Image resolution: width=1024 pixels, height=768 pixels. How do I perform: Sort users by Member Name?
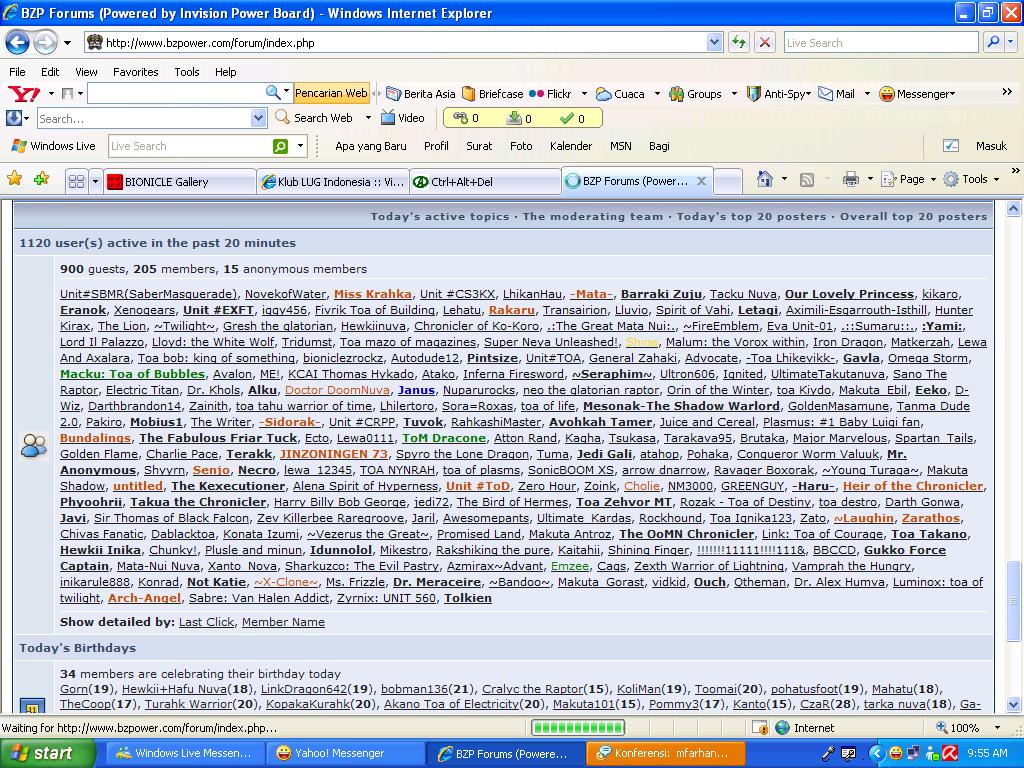point(283,622)
